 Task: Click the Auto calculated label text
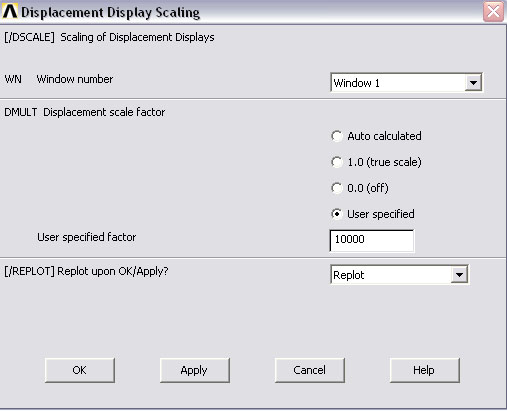[384, 136]
